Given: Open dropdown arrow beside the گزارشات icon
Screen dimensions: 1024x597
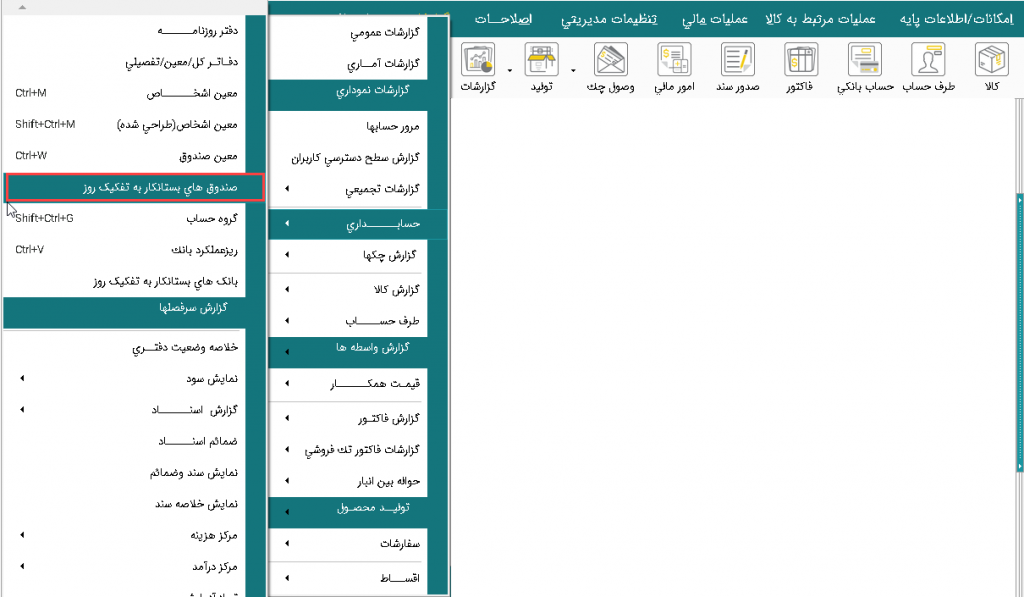Looking at the screenshot, I should pyautogui.click(x=511, y=71).
